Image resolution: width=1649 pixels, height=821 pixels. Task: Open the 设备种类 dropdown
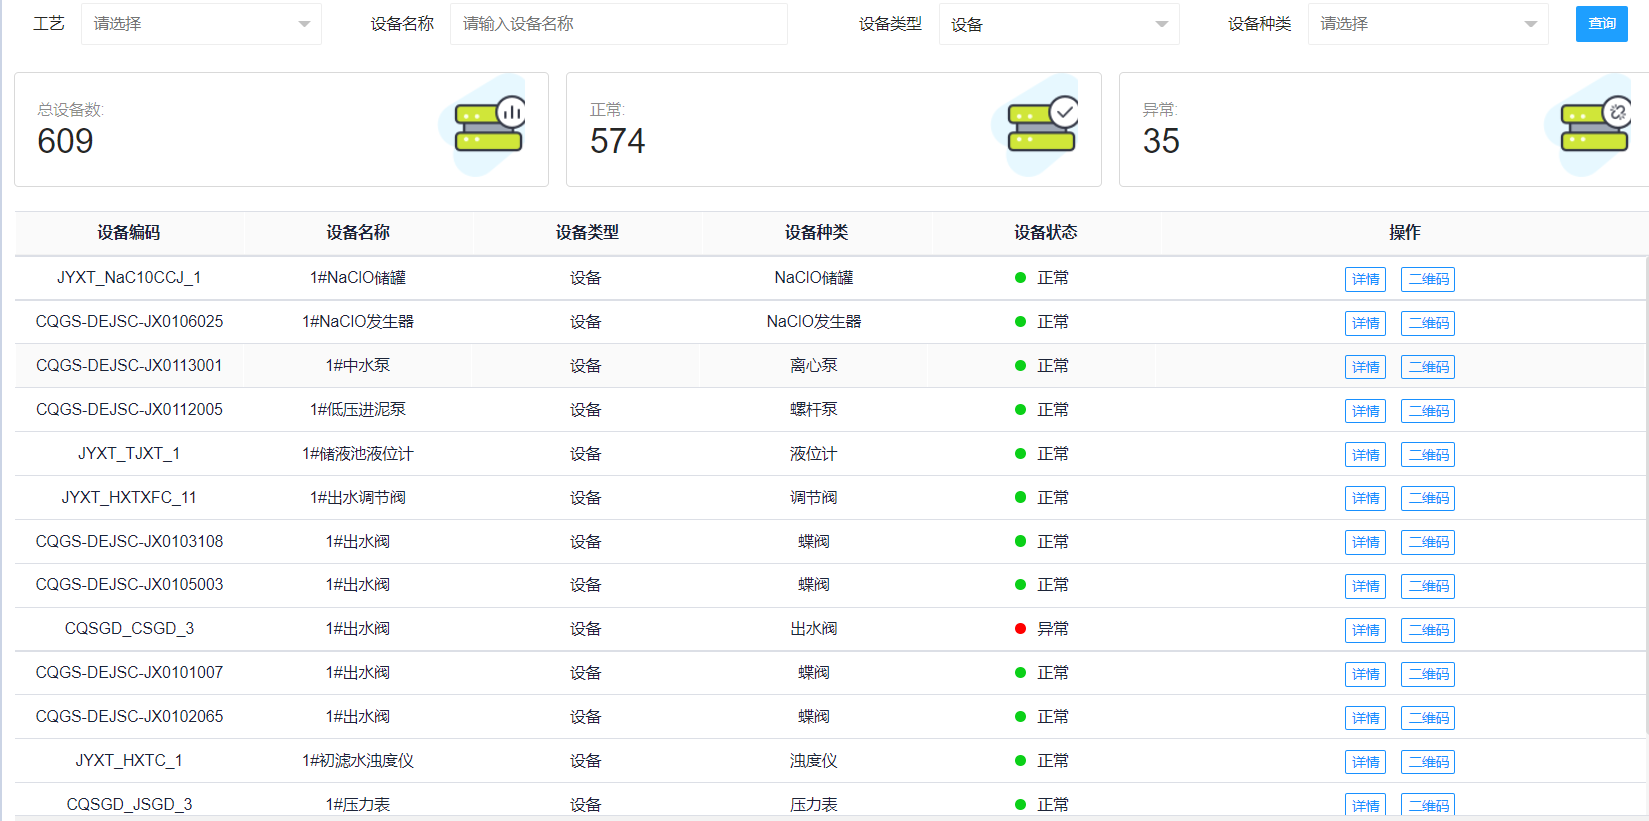(1427, 24)
